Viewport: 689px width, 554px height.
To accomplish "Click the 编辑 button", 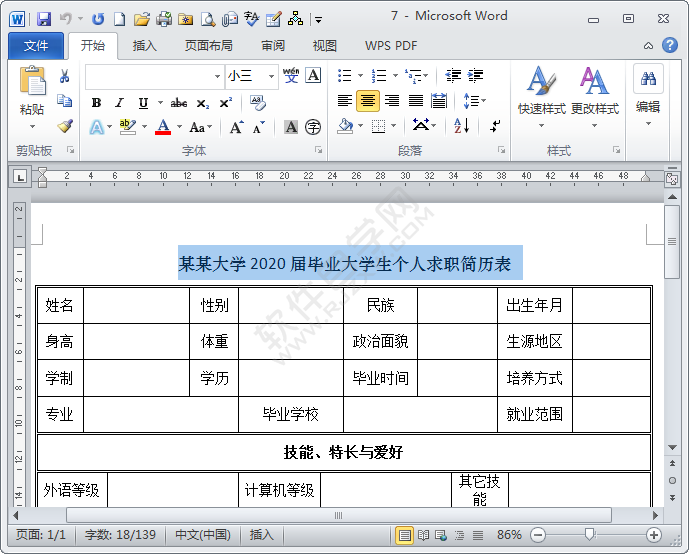I will point(648,96).
